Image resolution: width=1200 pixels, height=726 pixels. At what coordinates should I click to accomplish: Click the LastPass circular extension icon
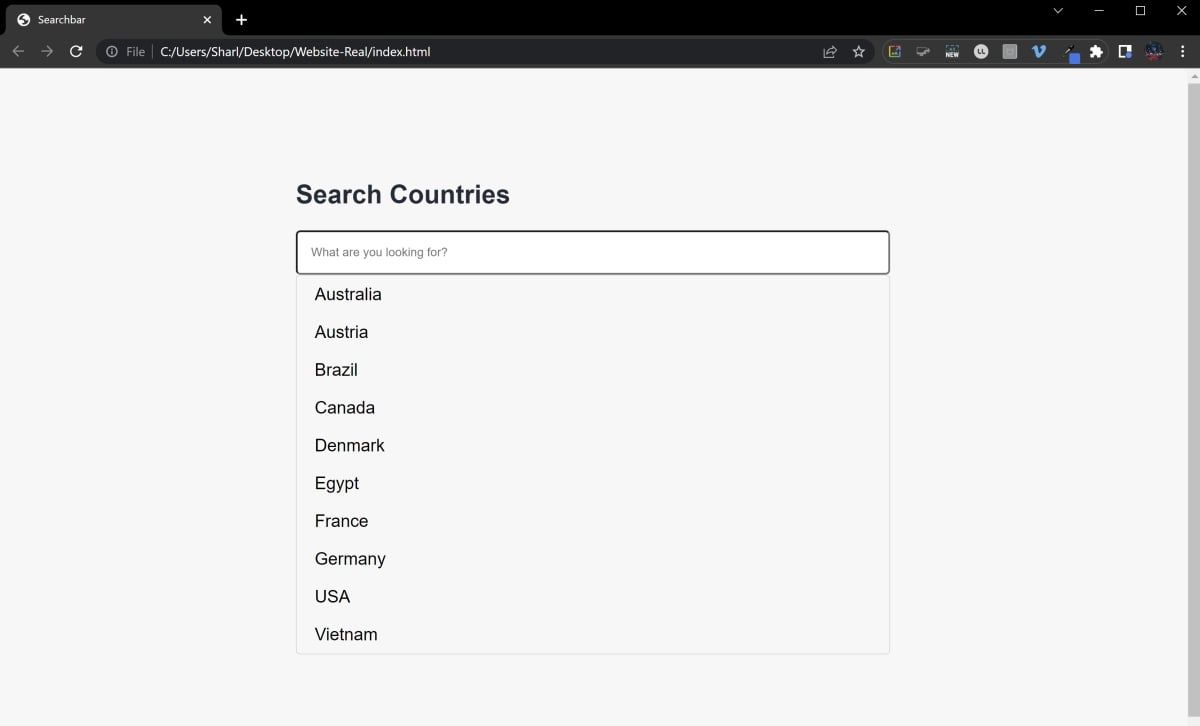[x=981, y=51]
